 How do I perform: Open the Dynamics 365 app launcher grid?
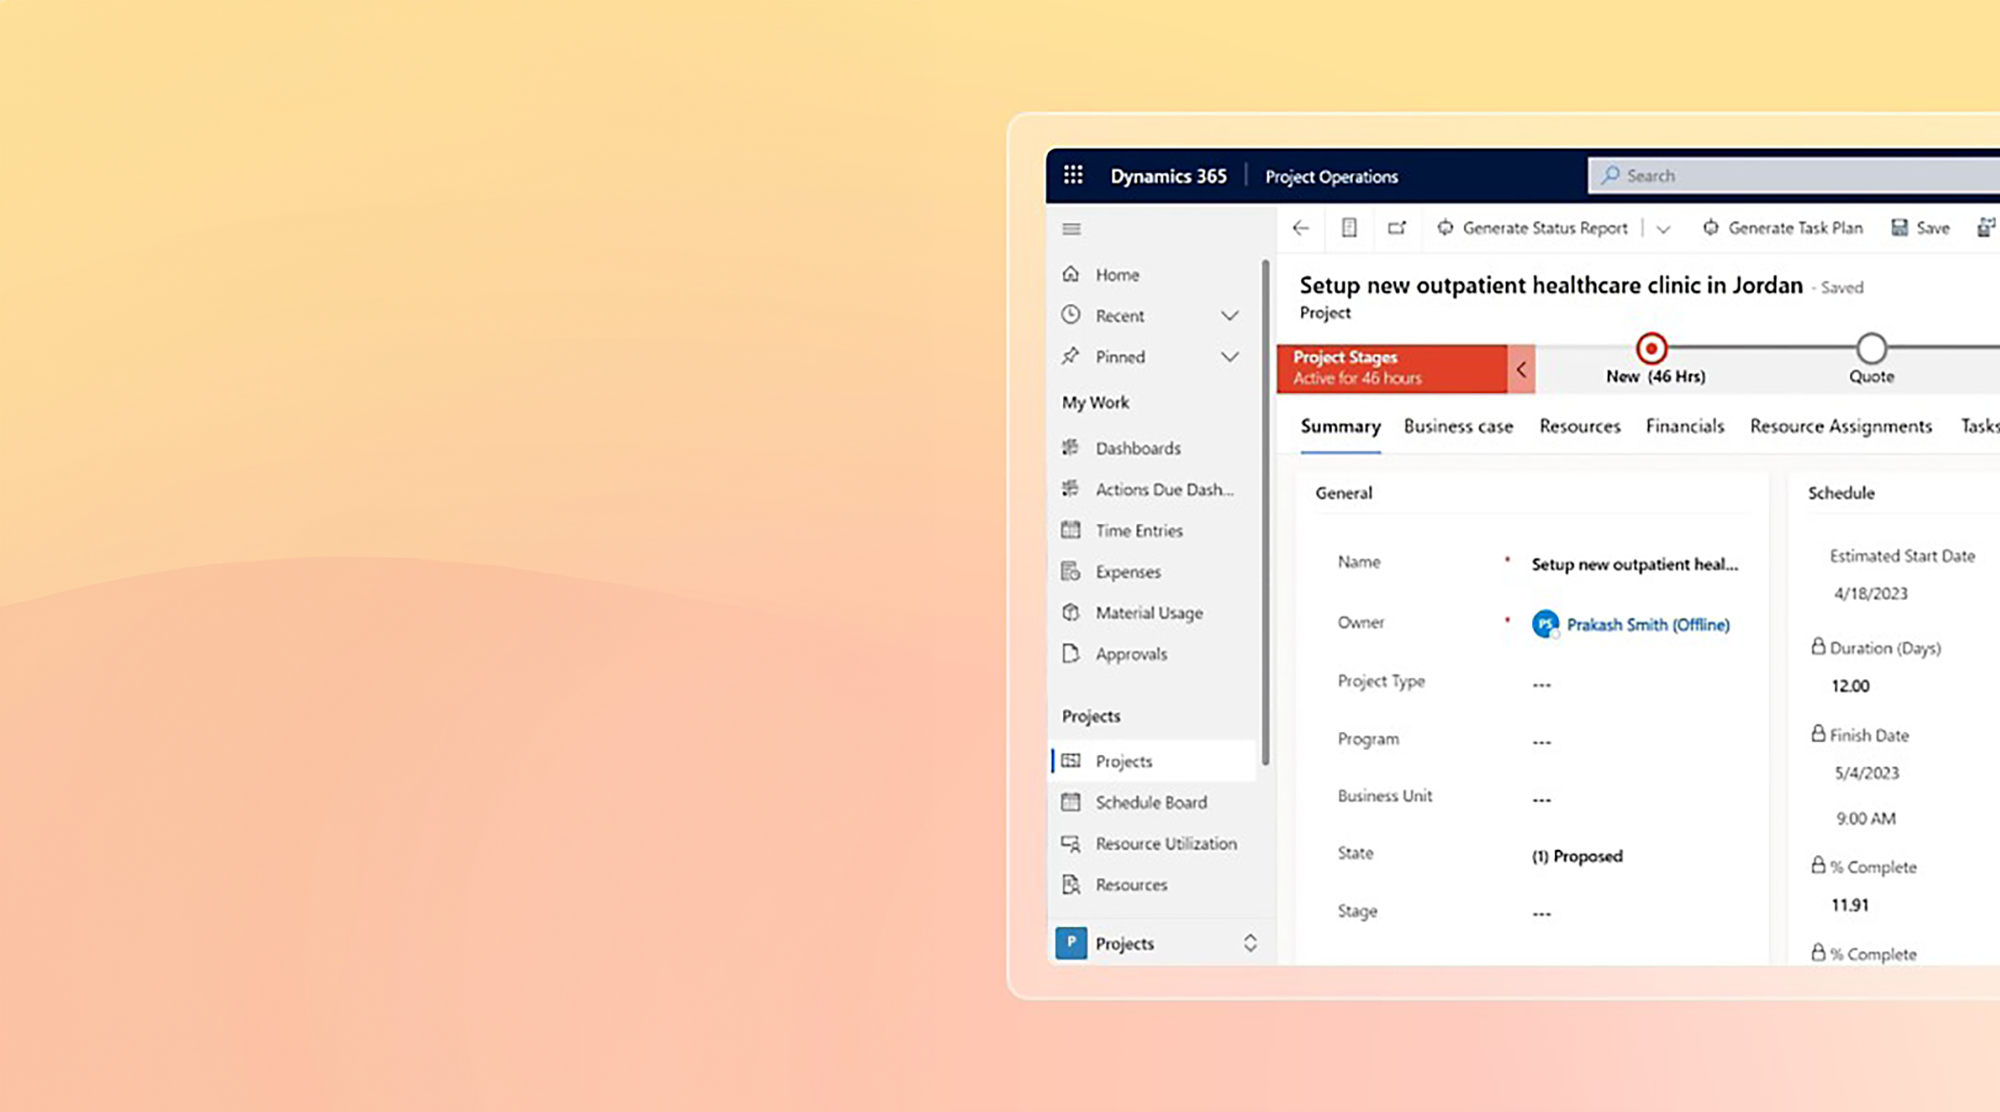click(1073, 175)
